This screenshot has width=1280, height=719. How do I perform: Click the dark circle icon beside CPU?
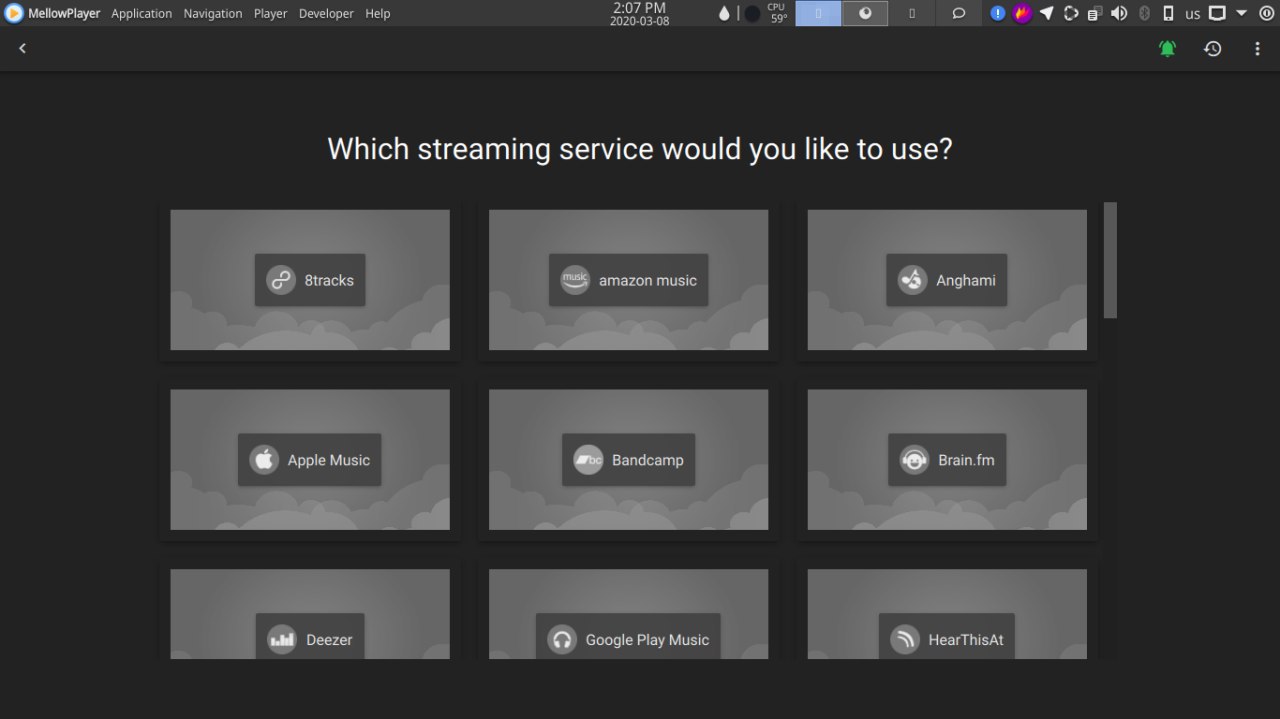point(752,13)
